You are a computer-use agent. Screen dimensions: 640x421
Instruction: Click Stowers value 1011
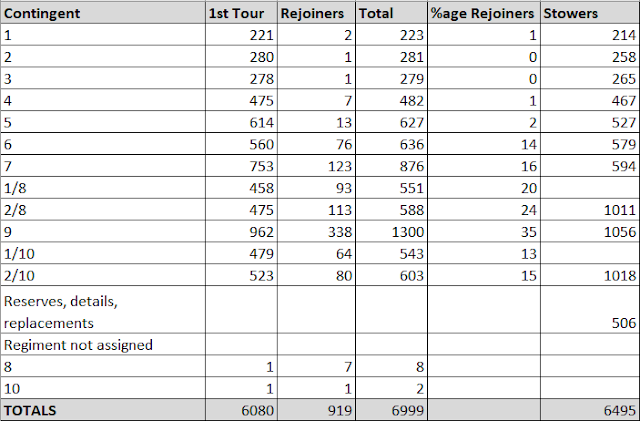pyautogui.click(x=620, y=210)
